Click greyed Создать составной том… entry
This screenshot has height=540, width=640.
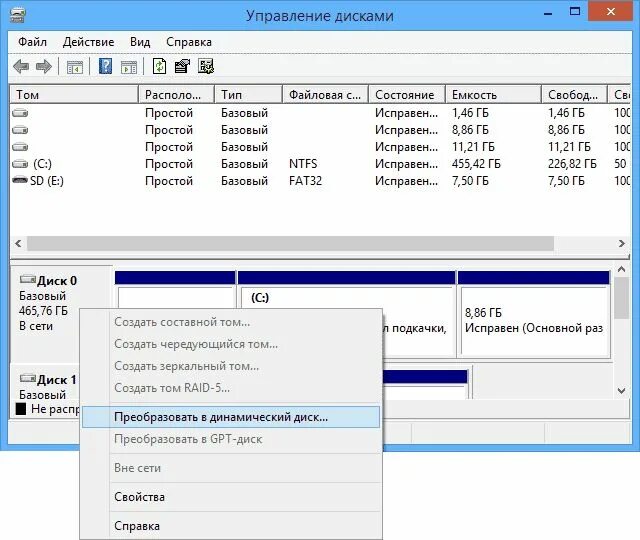[x=231, y=322]
